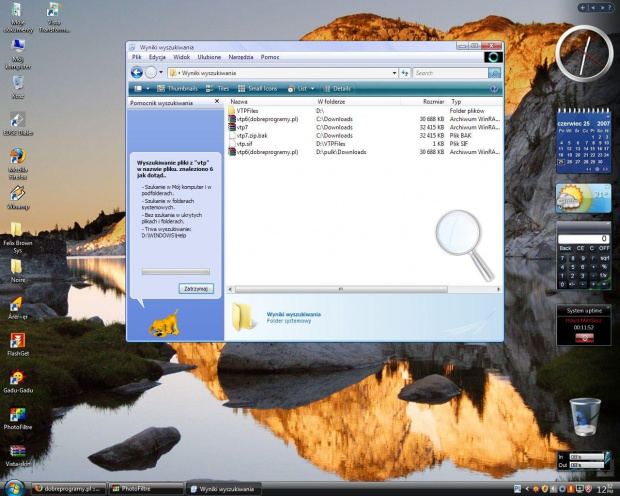The image size is (620, 496).
Task: Open the Narzędzia menu
Action: tap(241, 57)
